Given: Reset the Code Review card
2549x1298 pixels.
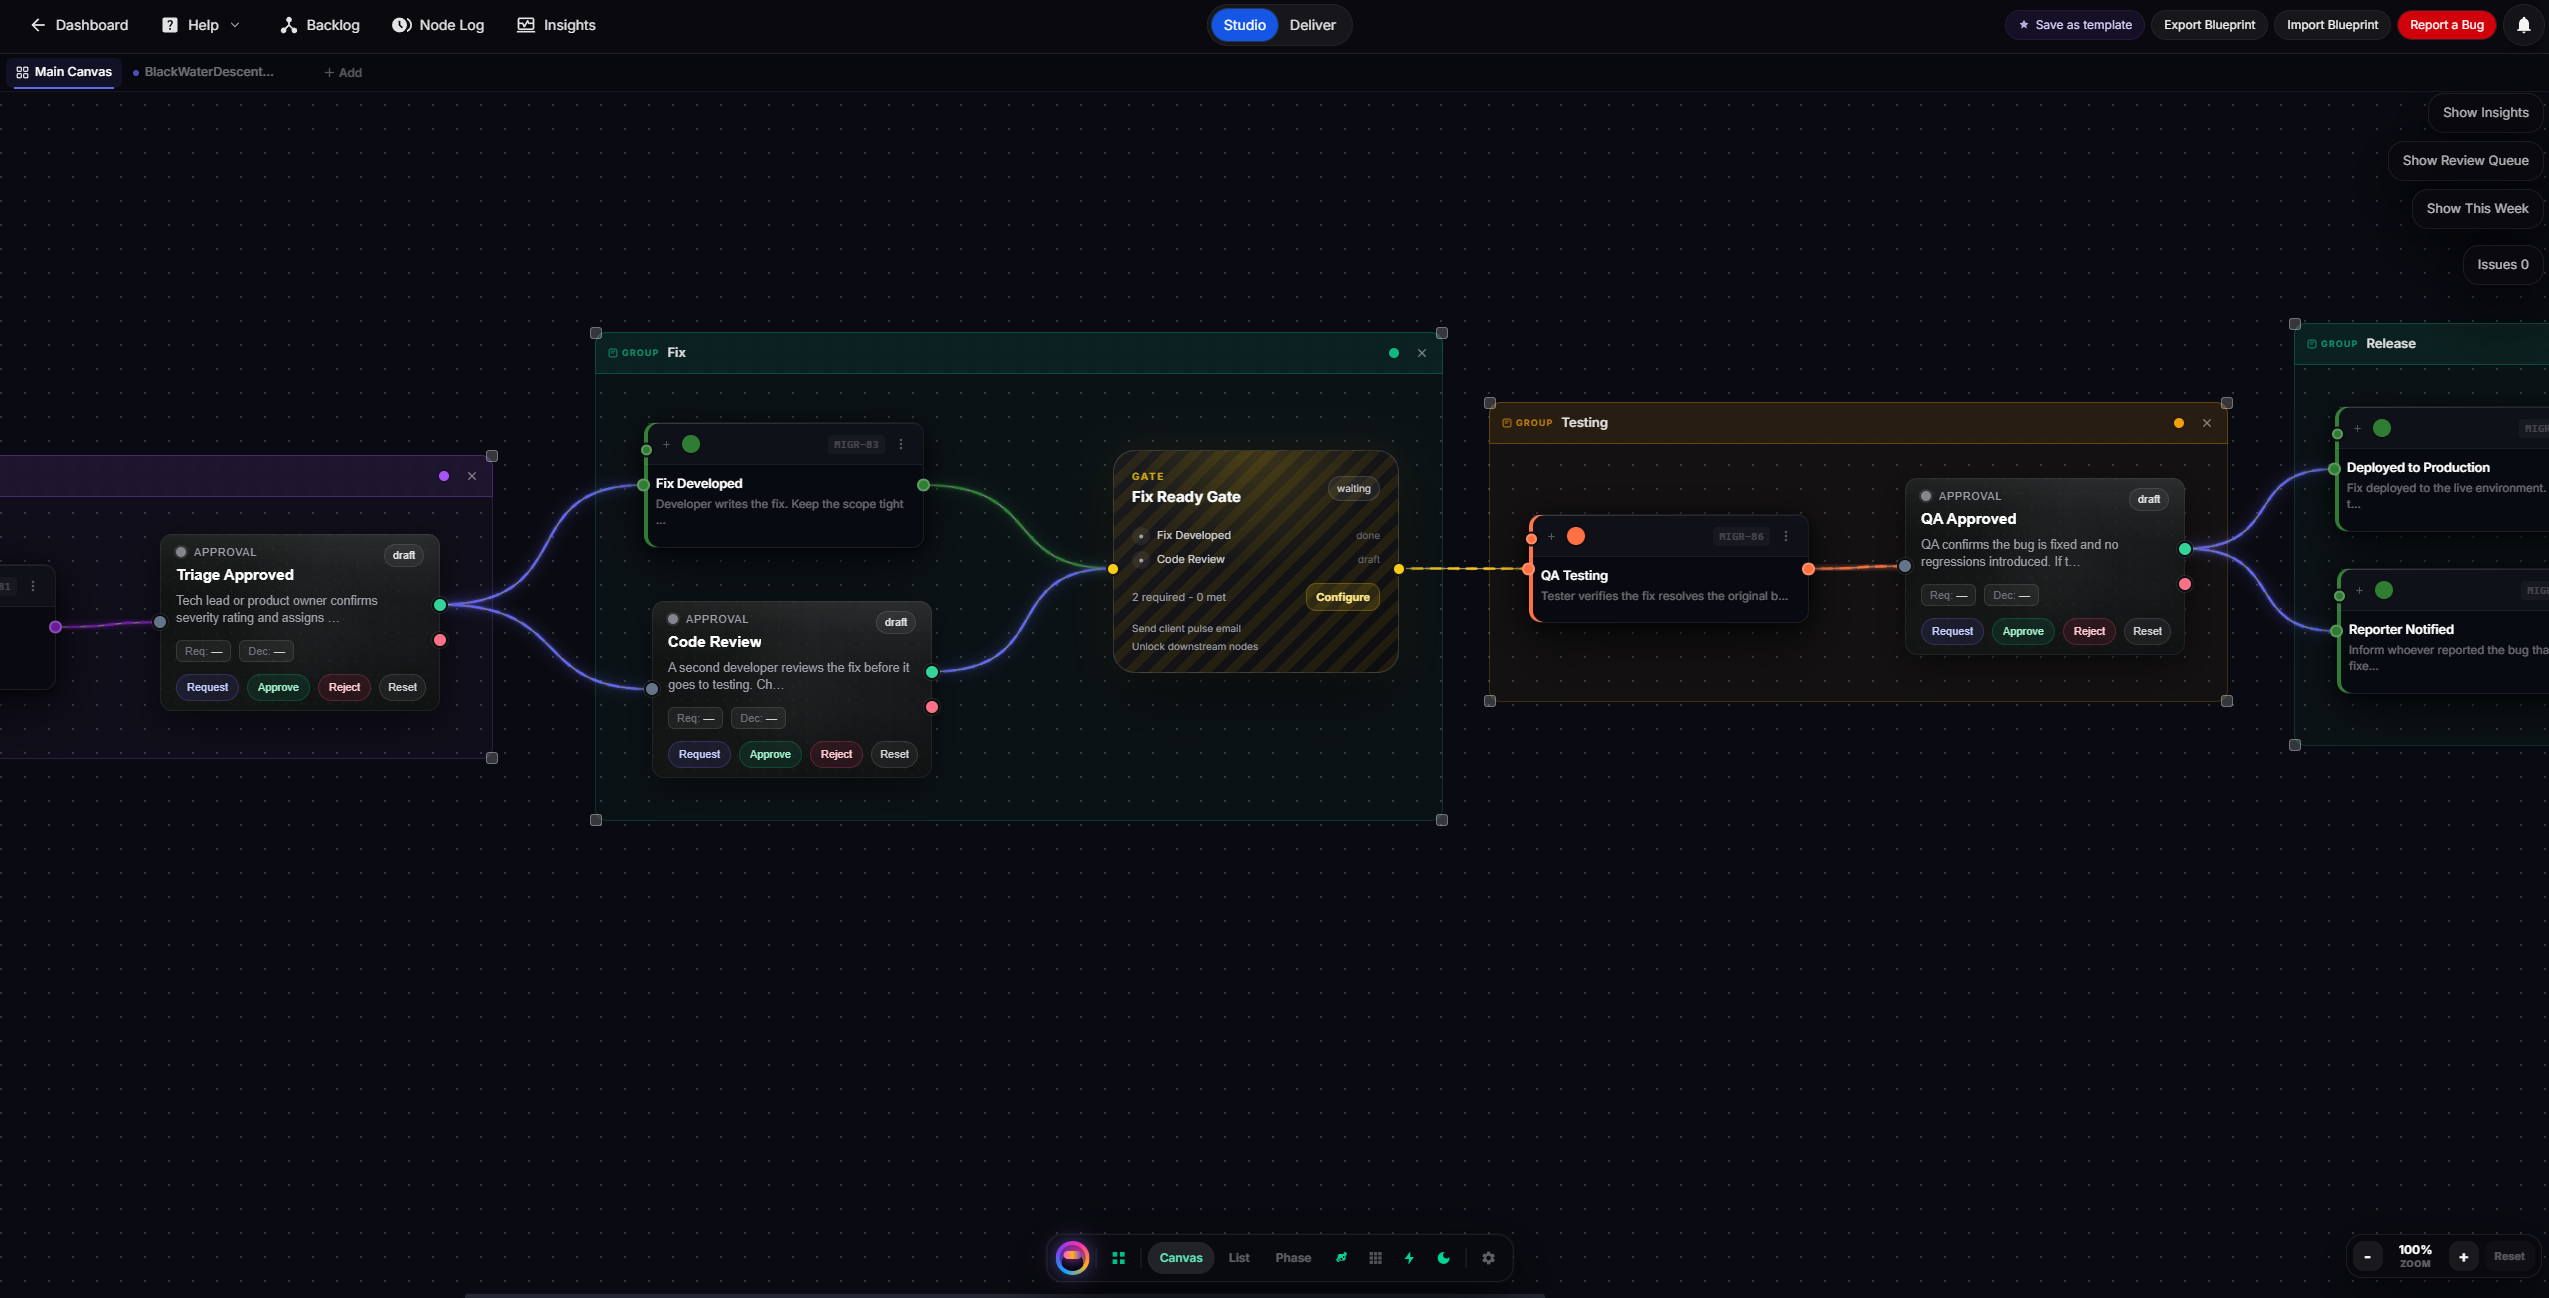Looking at the screenshot, I should coord(894,754).
